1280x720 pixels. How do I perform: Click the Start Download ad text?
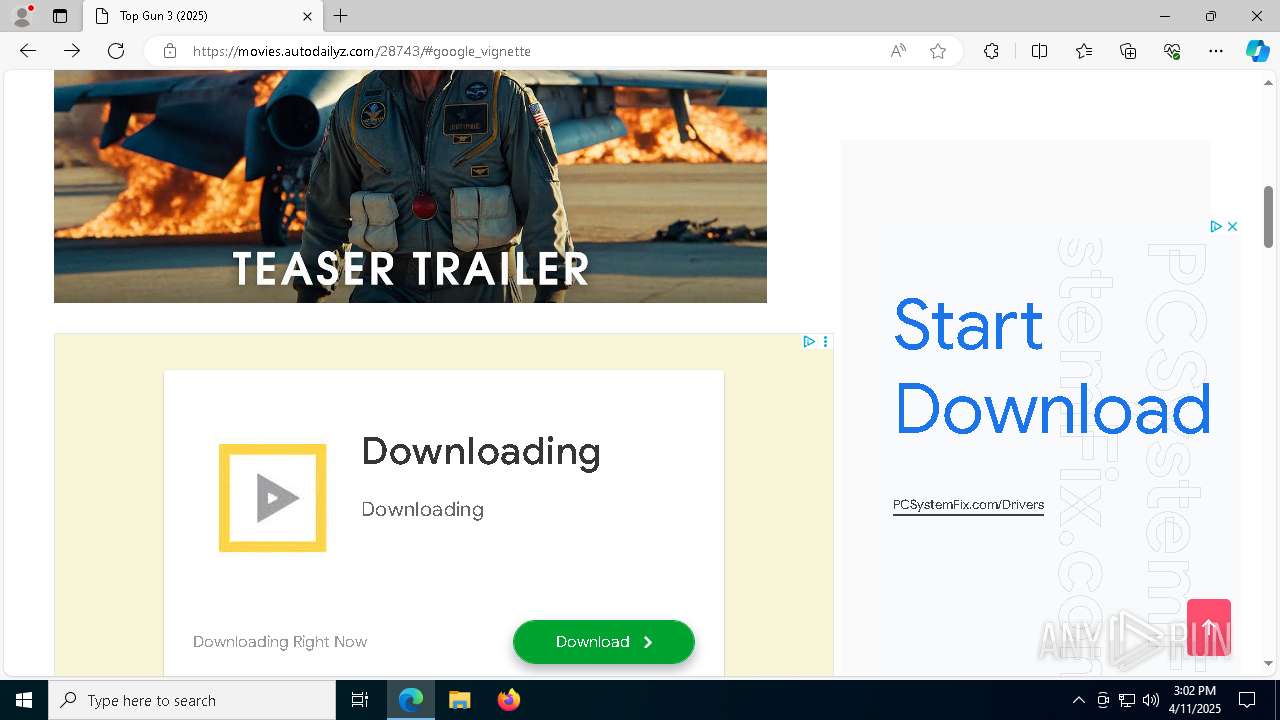[x=1052, y=366]
